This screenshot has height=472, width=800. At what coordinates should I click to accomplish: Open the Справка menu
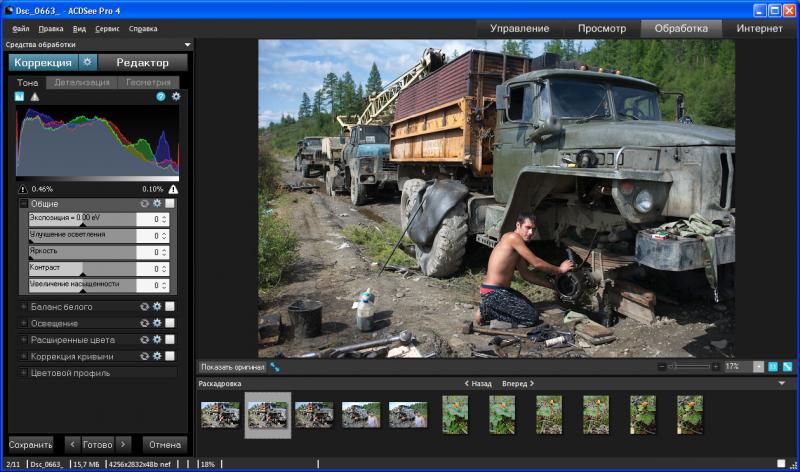pos(143,29)
